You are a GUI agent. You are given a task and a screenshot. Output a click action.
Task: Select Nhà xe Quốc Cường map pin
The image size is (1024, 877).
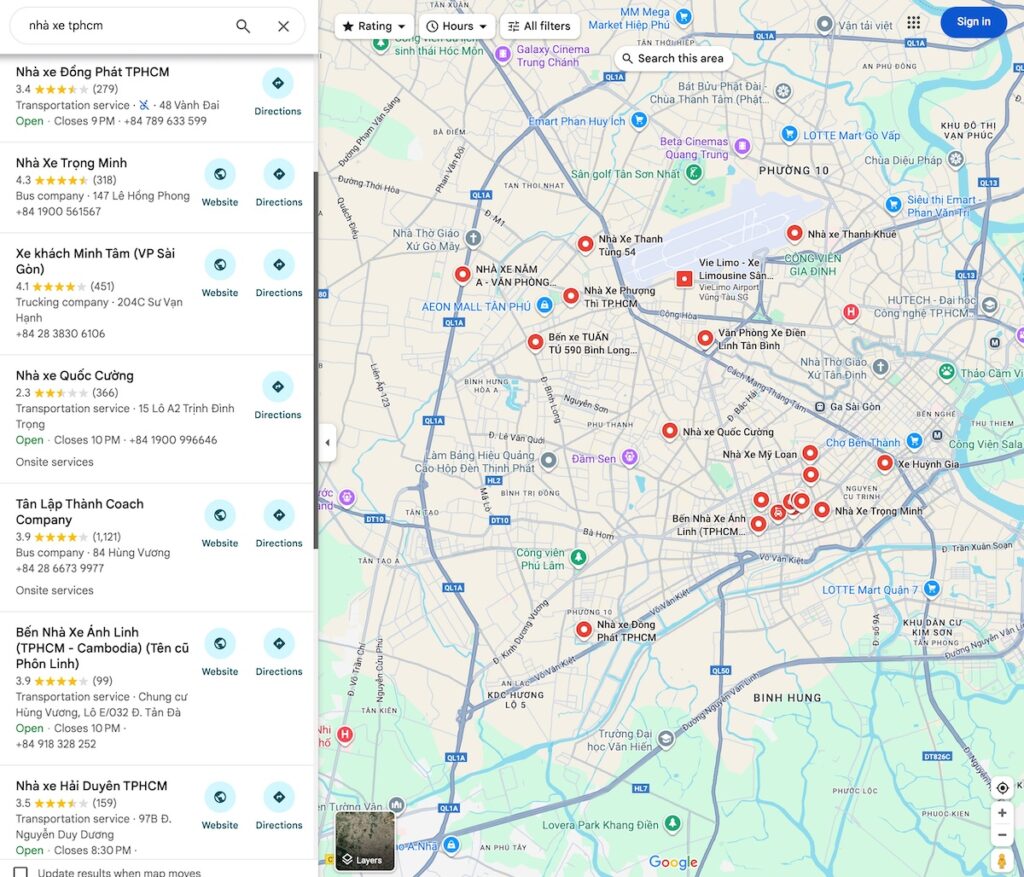[669, 430]
